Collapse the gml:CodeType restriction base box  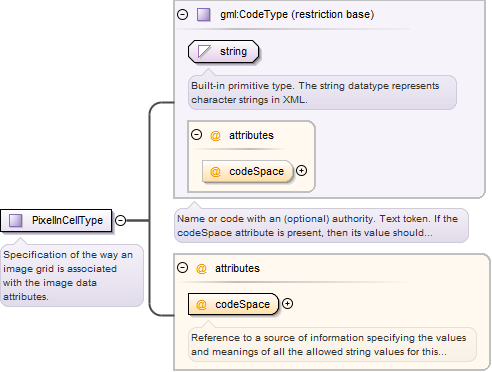tap(182, 14)
